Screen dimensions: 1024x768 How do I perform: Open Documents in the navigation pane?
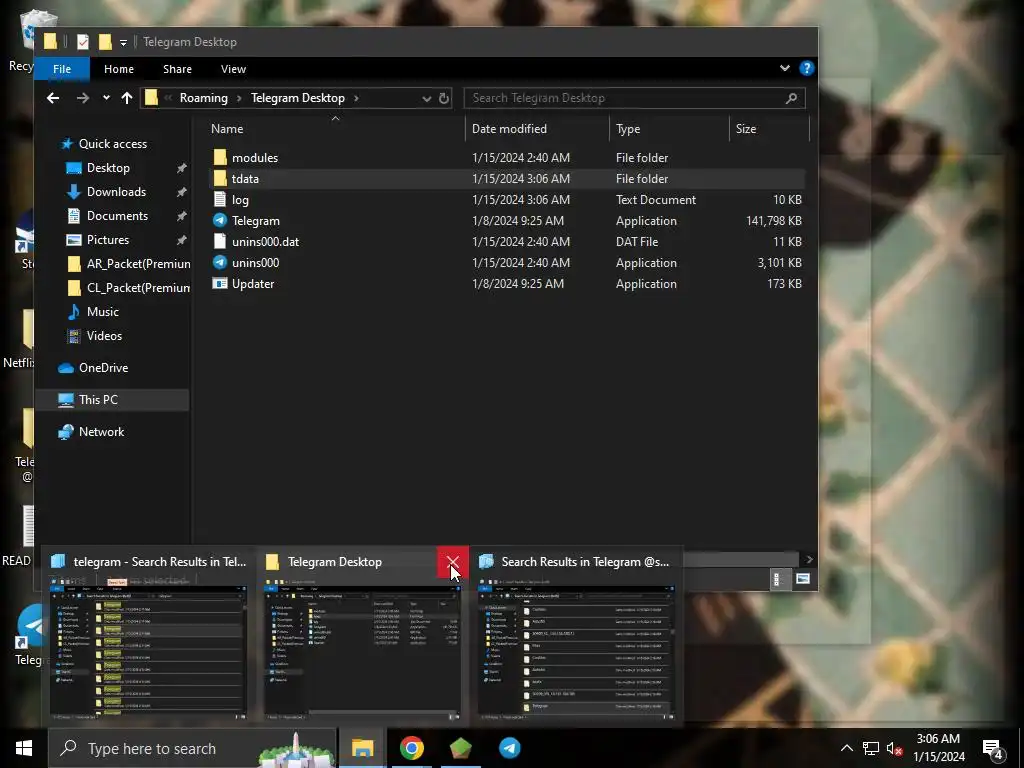tap(117, 216)
